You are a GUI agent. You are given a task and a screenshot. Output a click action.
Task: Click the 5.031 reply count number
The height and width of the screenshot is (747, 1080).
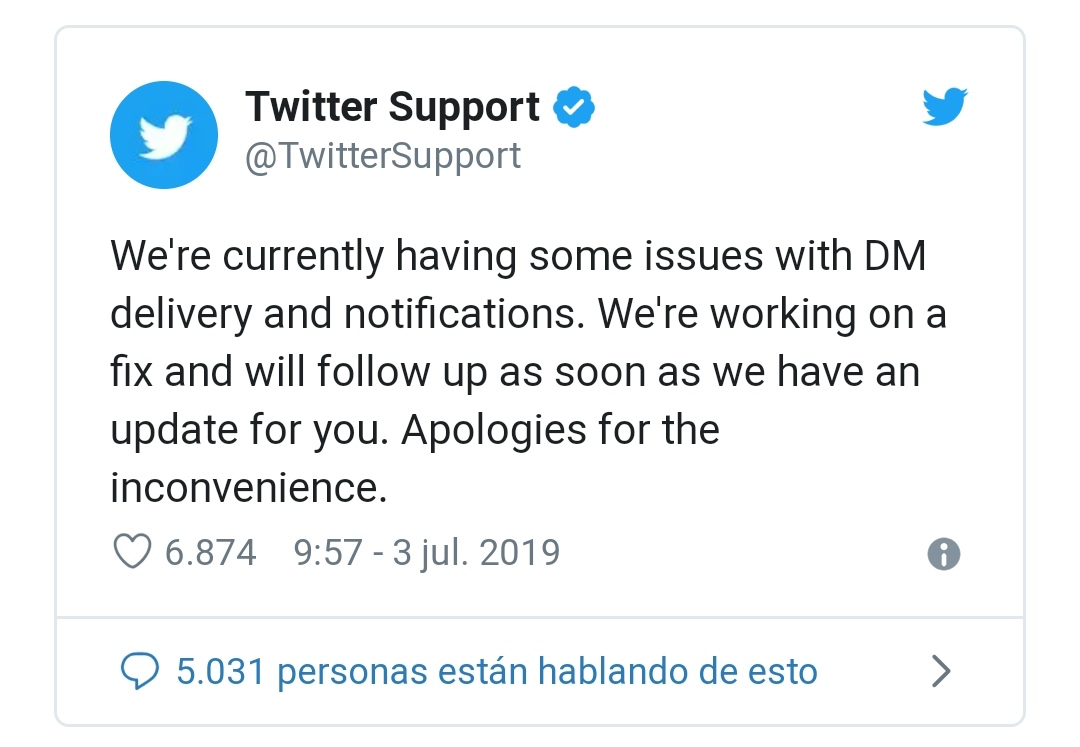pyautogui.click(x=220, y=671)
